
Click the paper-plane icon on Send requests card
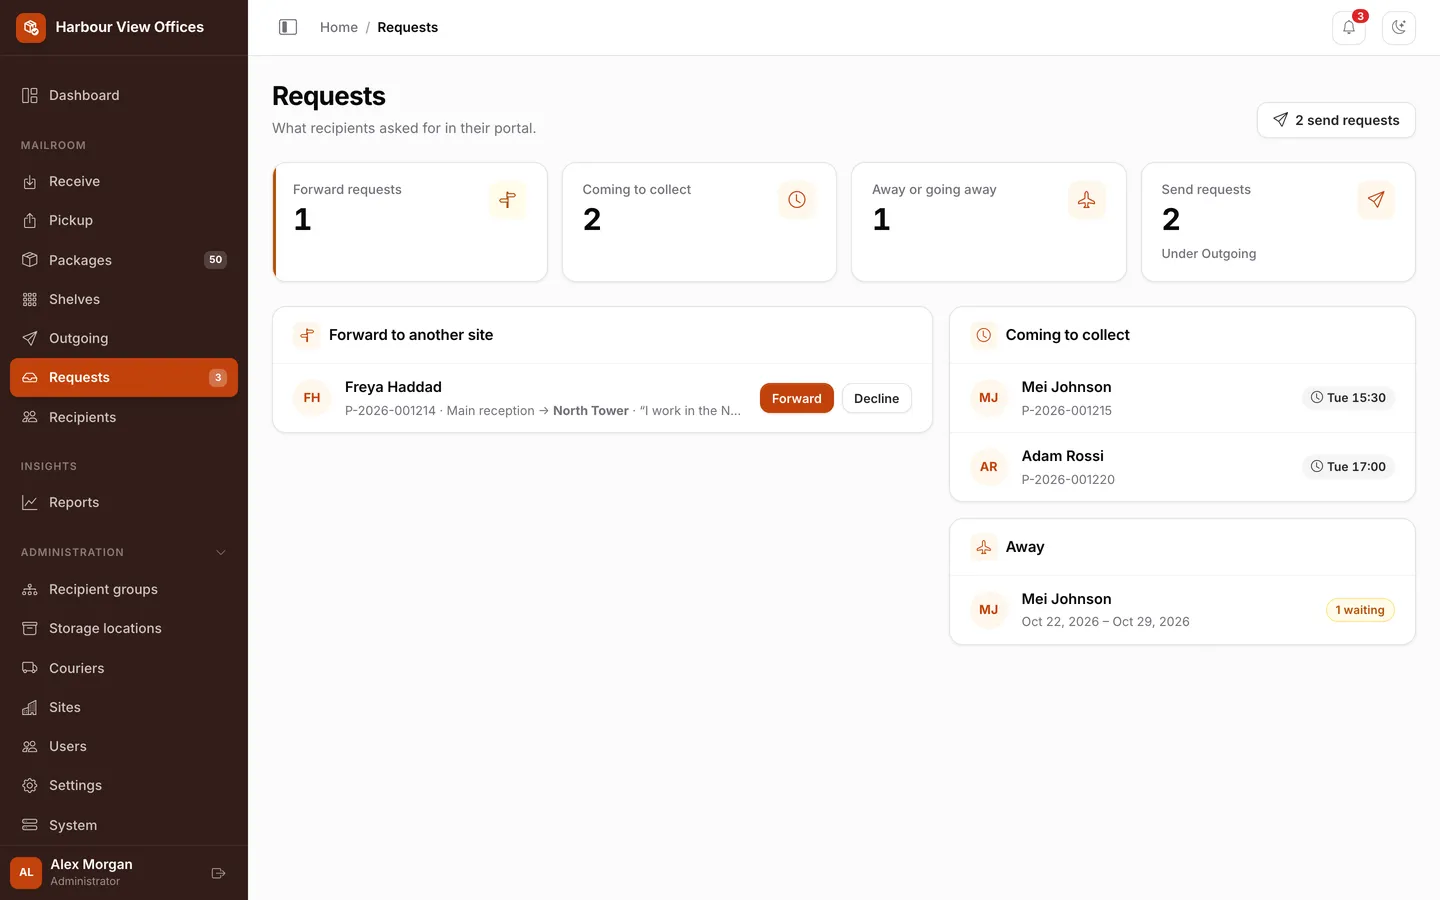pyautogui.click(x=1376, y=200)
